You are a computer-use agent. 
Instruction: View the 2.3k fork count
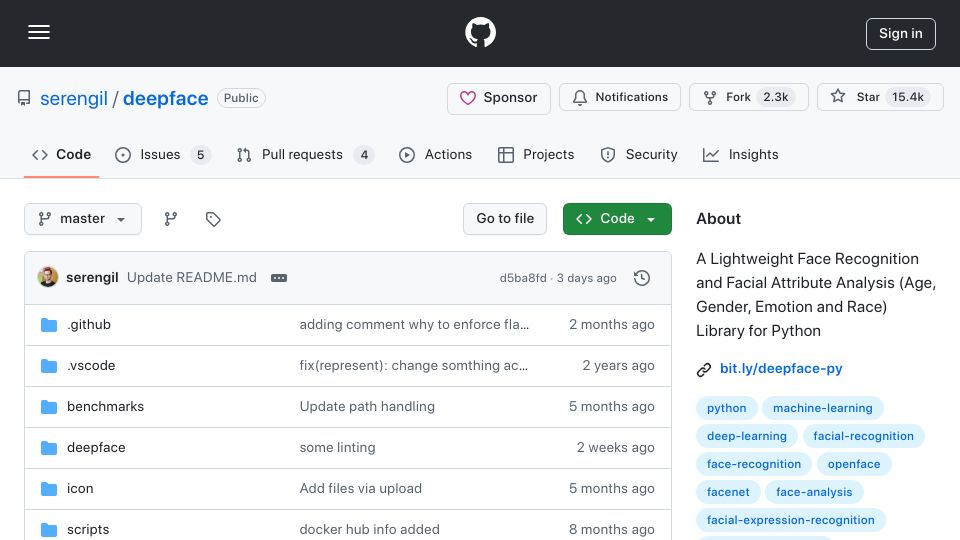pos(775,97)
